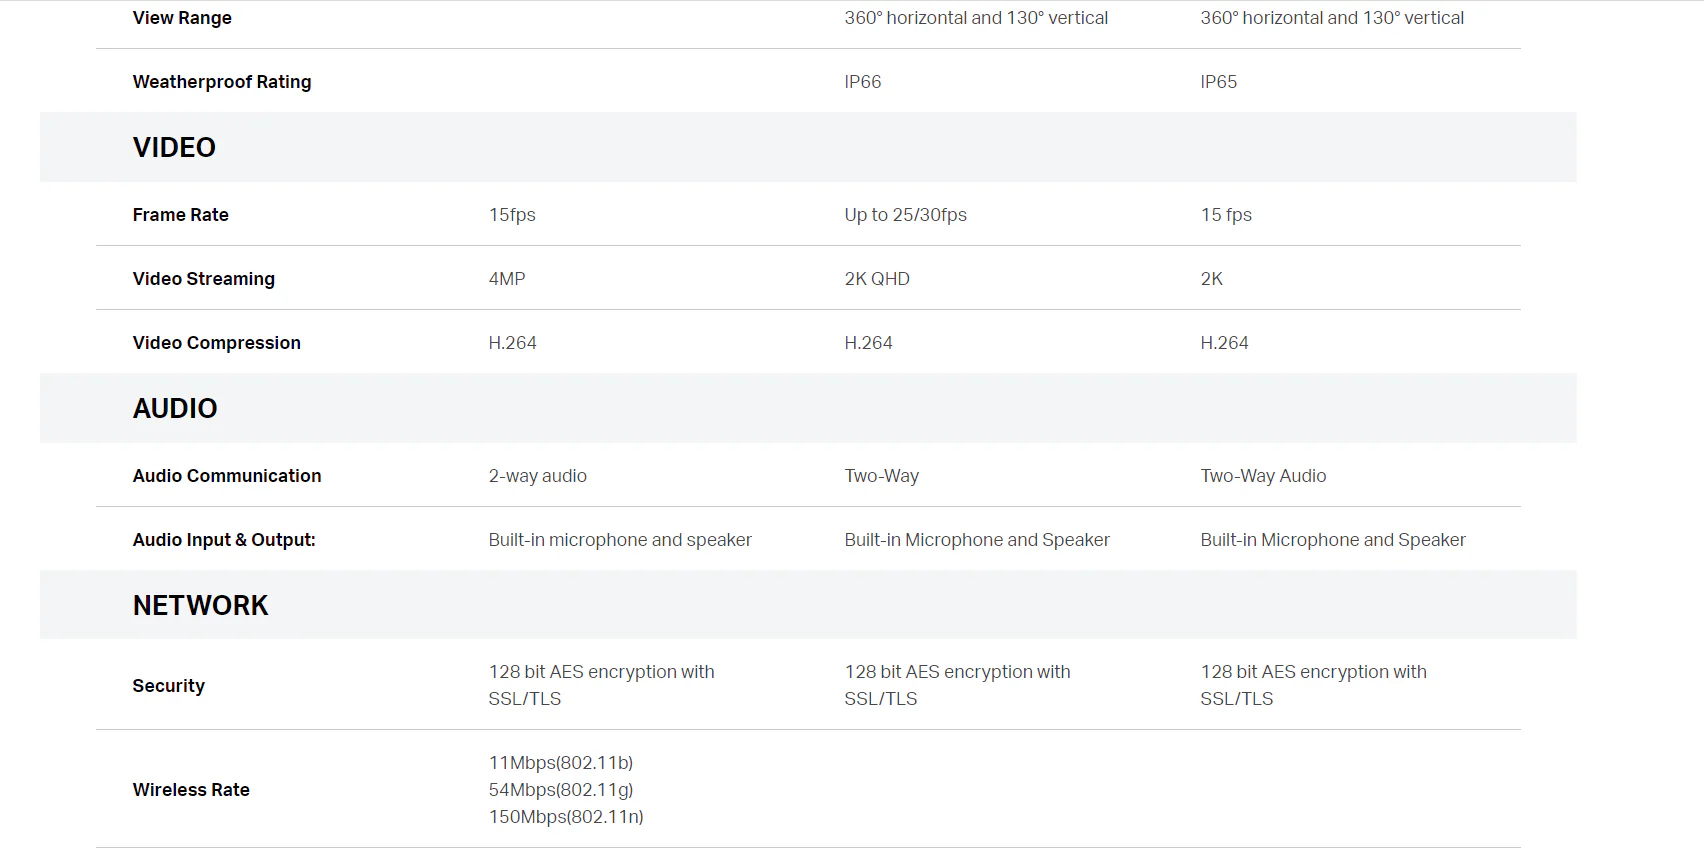Click the NETWORK section header
This screenshot has height=853, width=1704.
(x=200, y=605)
